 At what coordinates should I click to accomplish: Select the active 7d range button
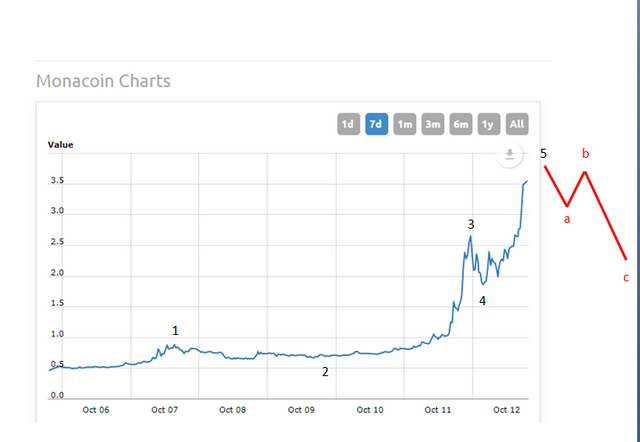click(x=376, y=124)
